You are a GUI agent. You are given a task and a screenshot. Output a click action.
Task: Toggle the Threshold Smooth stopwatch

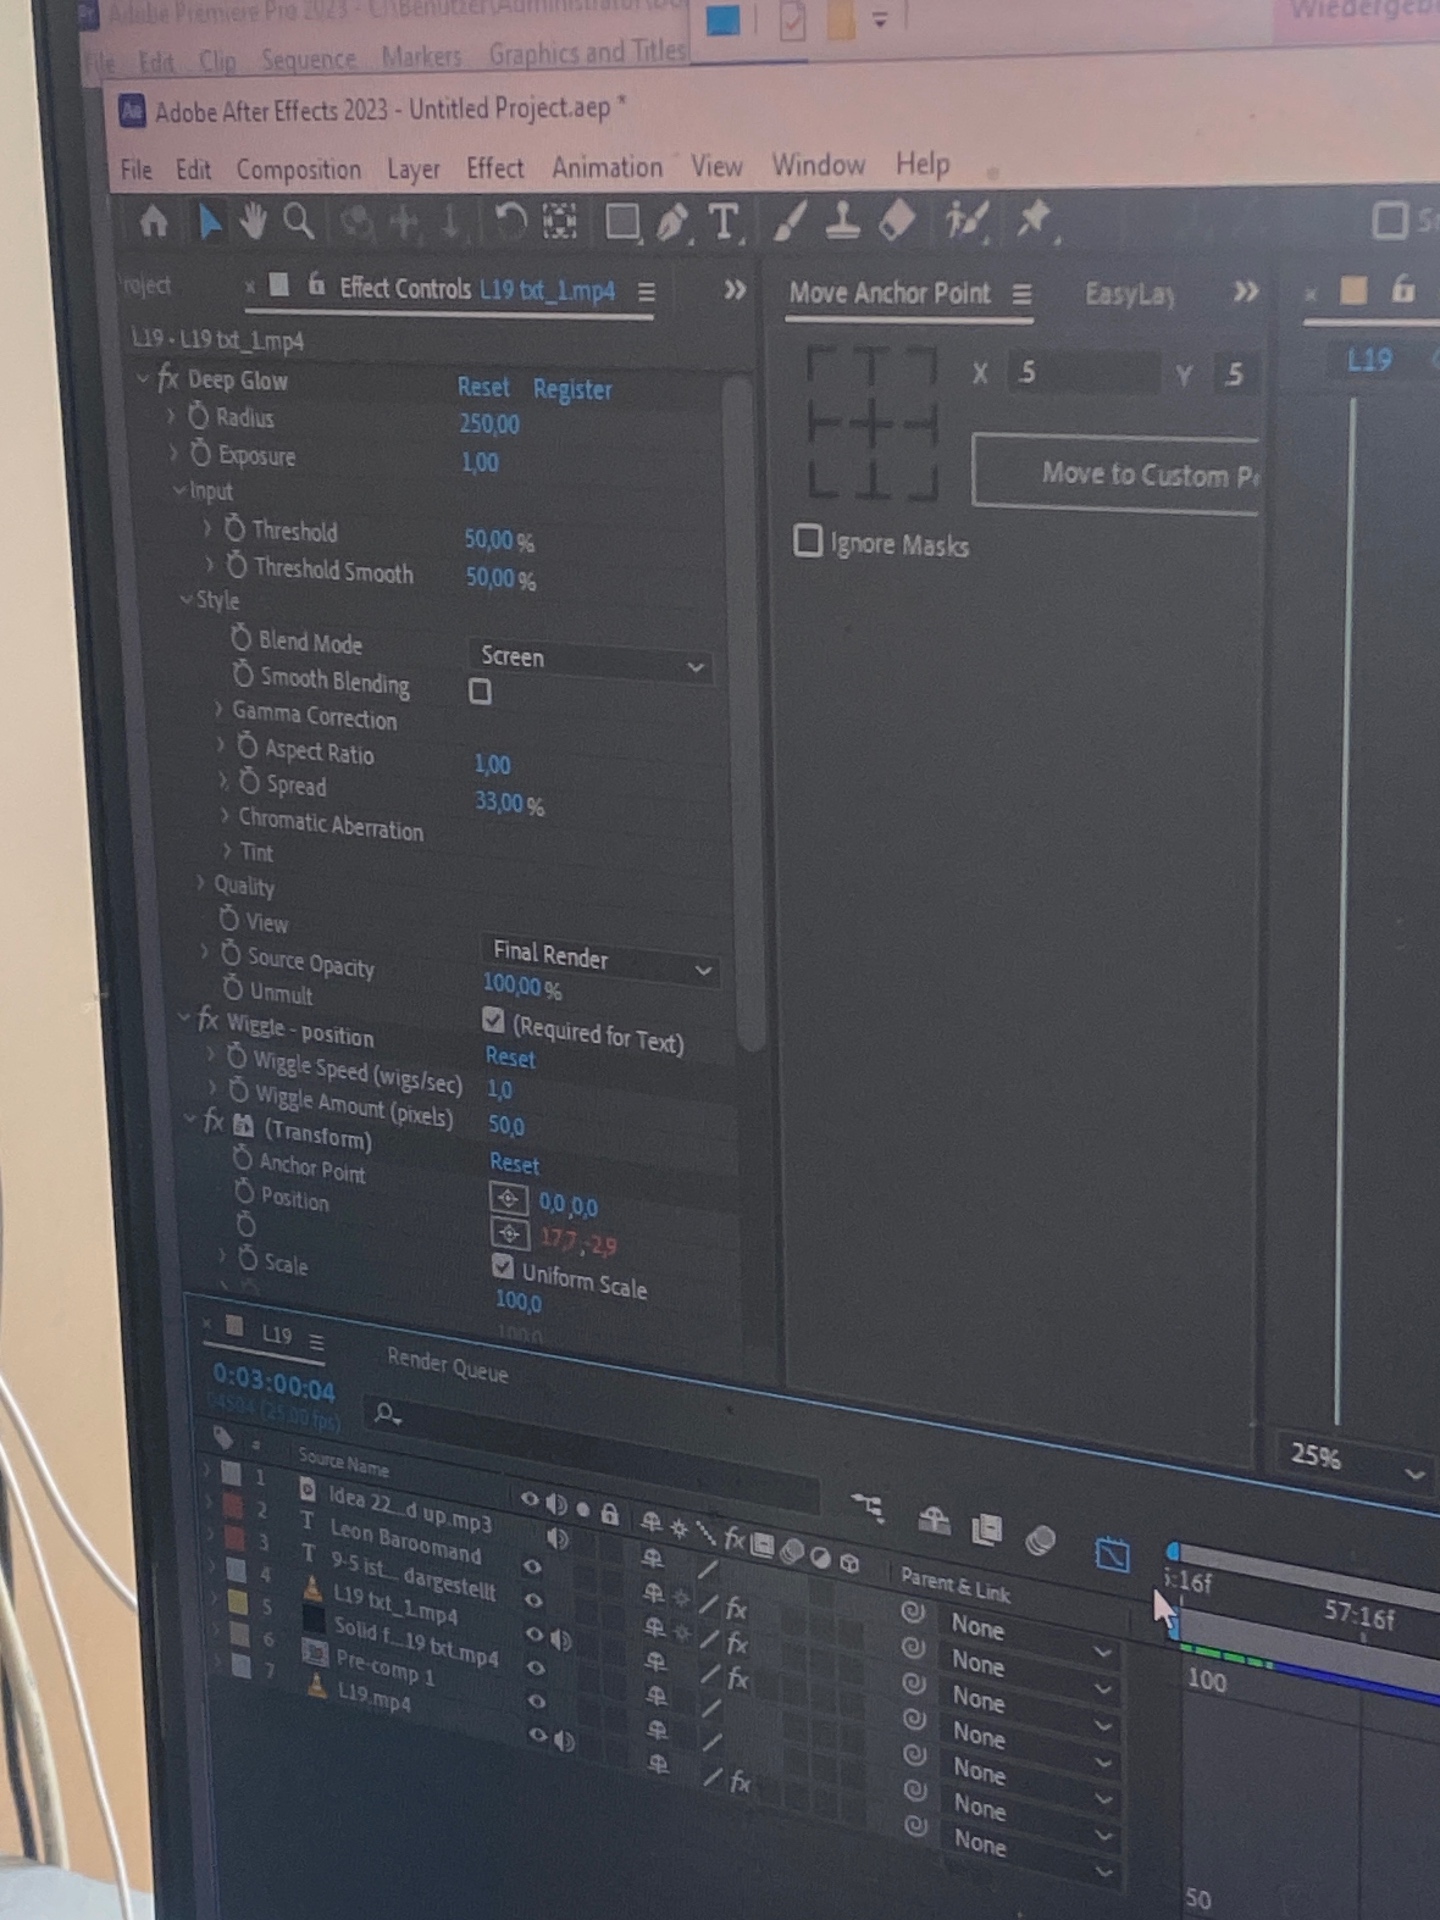[237, 566]
